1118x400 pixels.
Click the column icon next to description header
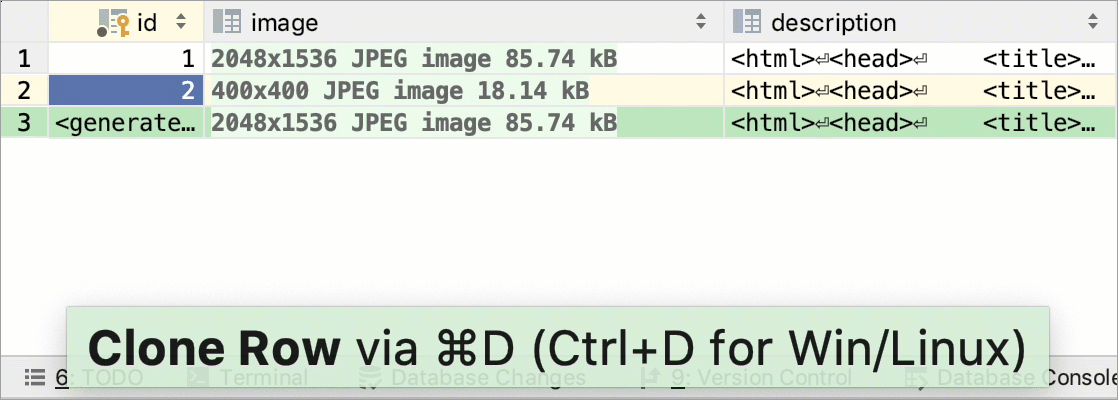(747, 23)
